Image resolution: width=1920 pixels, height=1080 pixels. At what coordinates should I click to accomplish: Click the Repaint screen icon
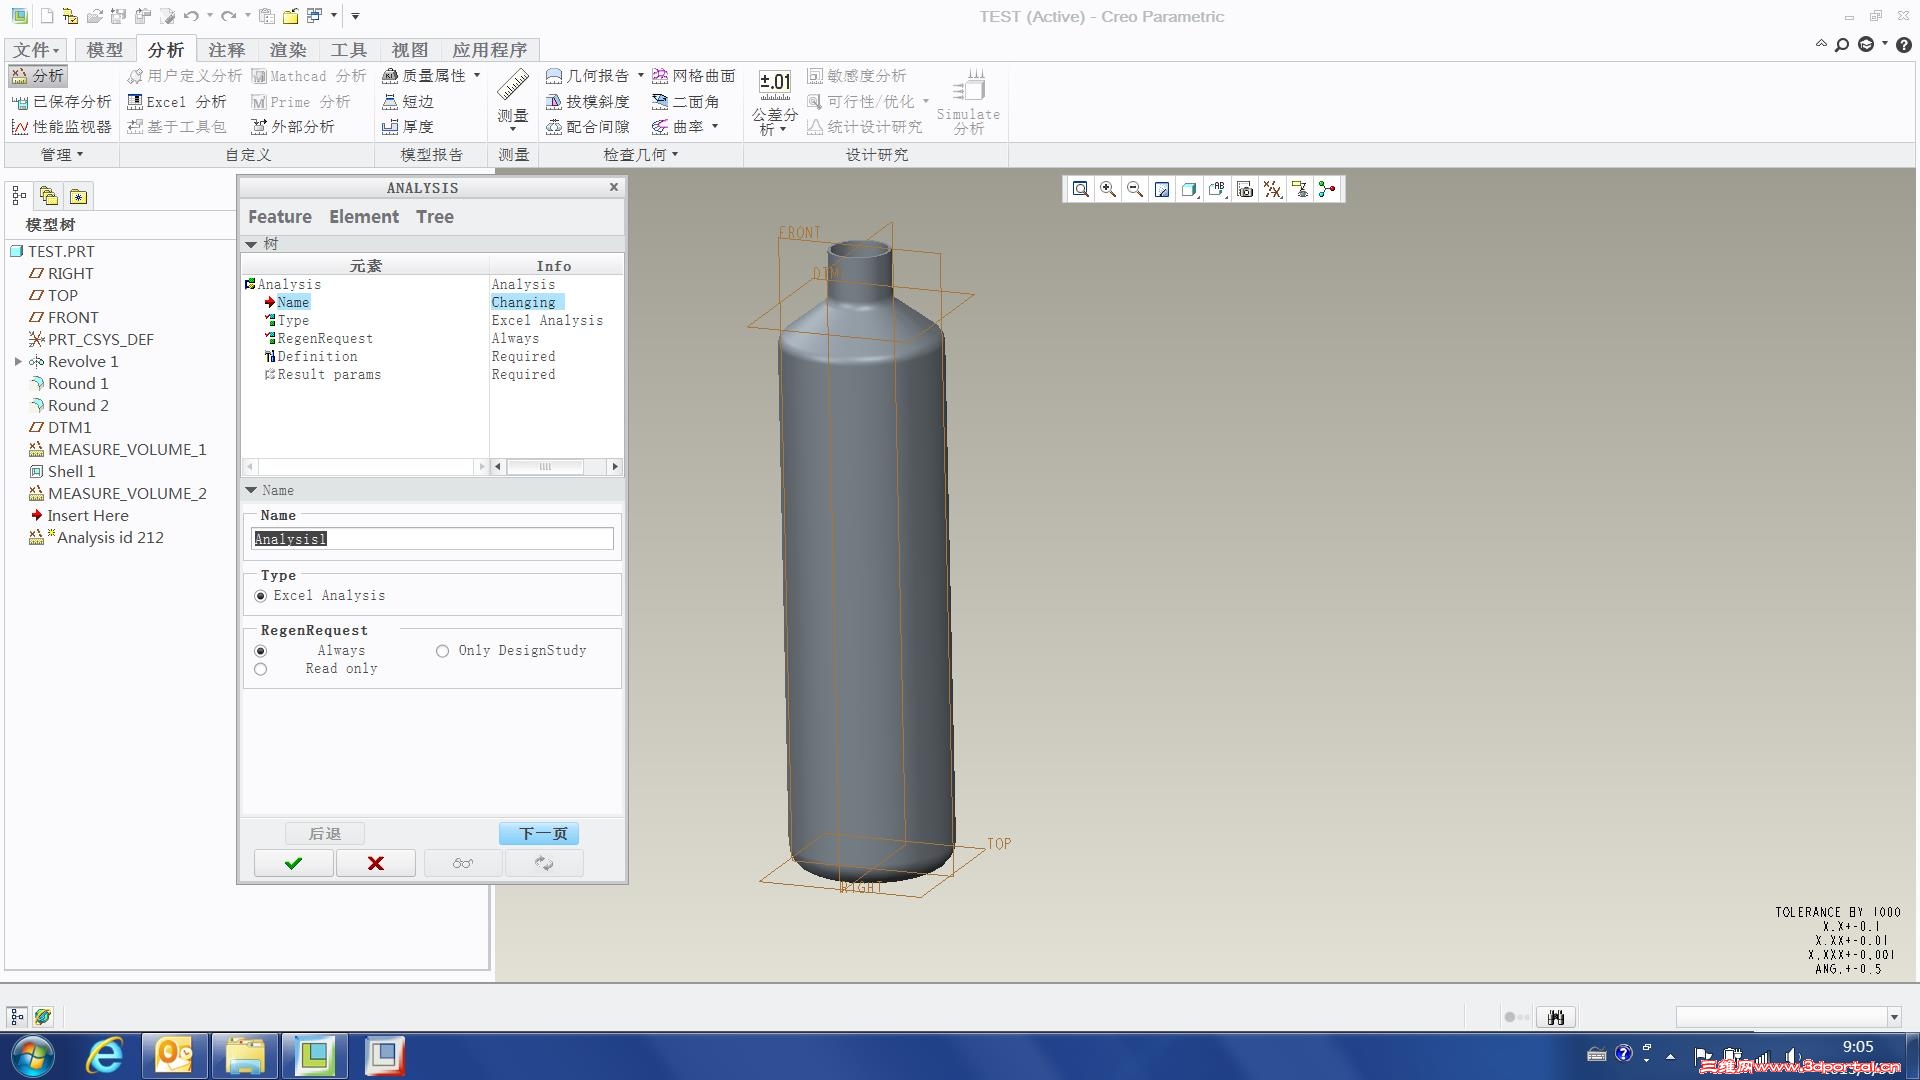click(x=1162, y=189)
